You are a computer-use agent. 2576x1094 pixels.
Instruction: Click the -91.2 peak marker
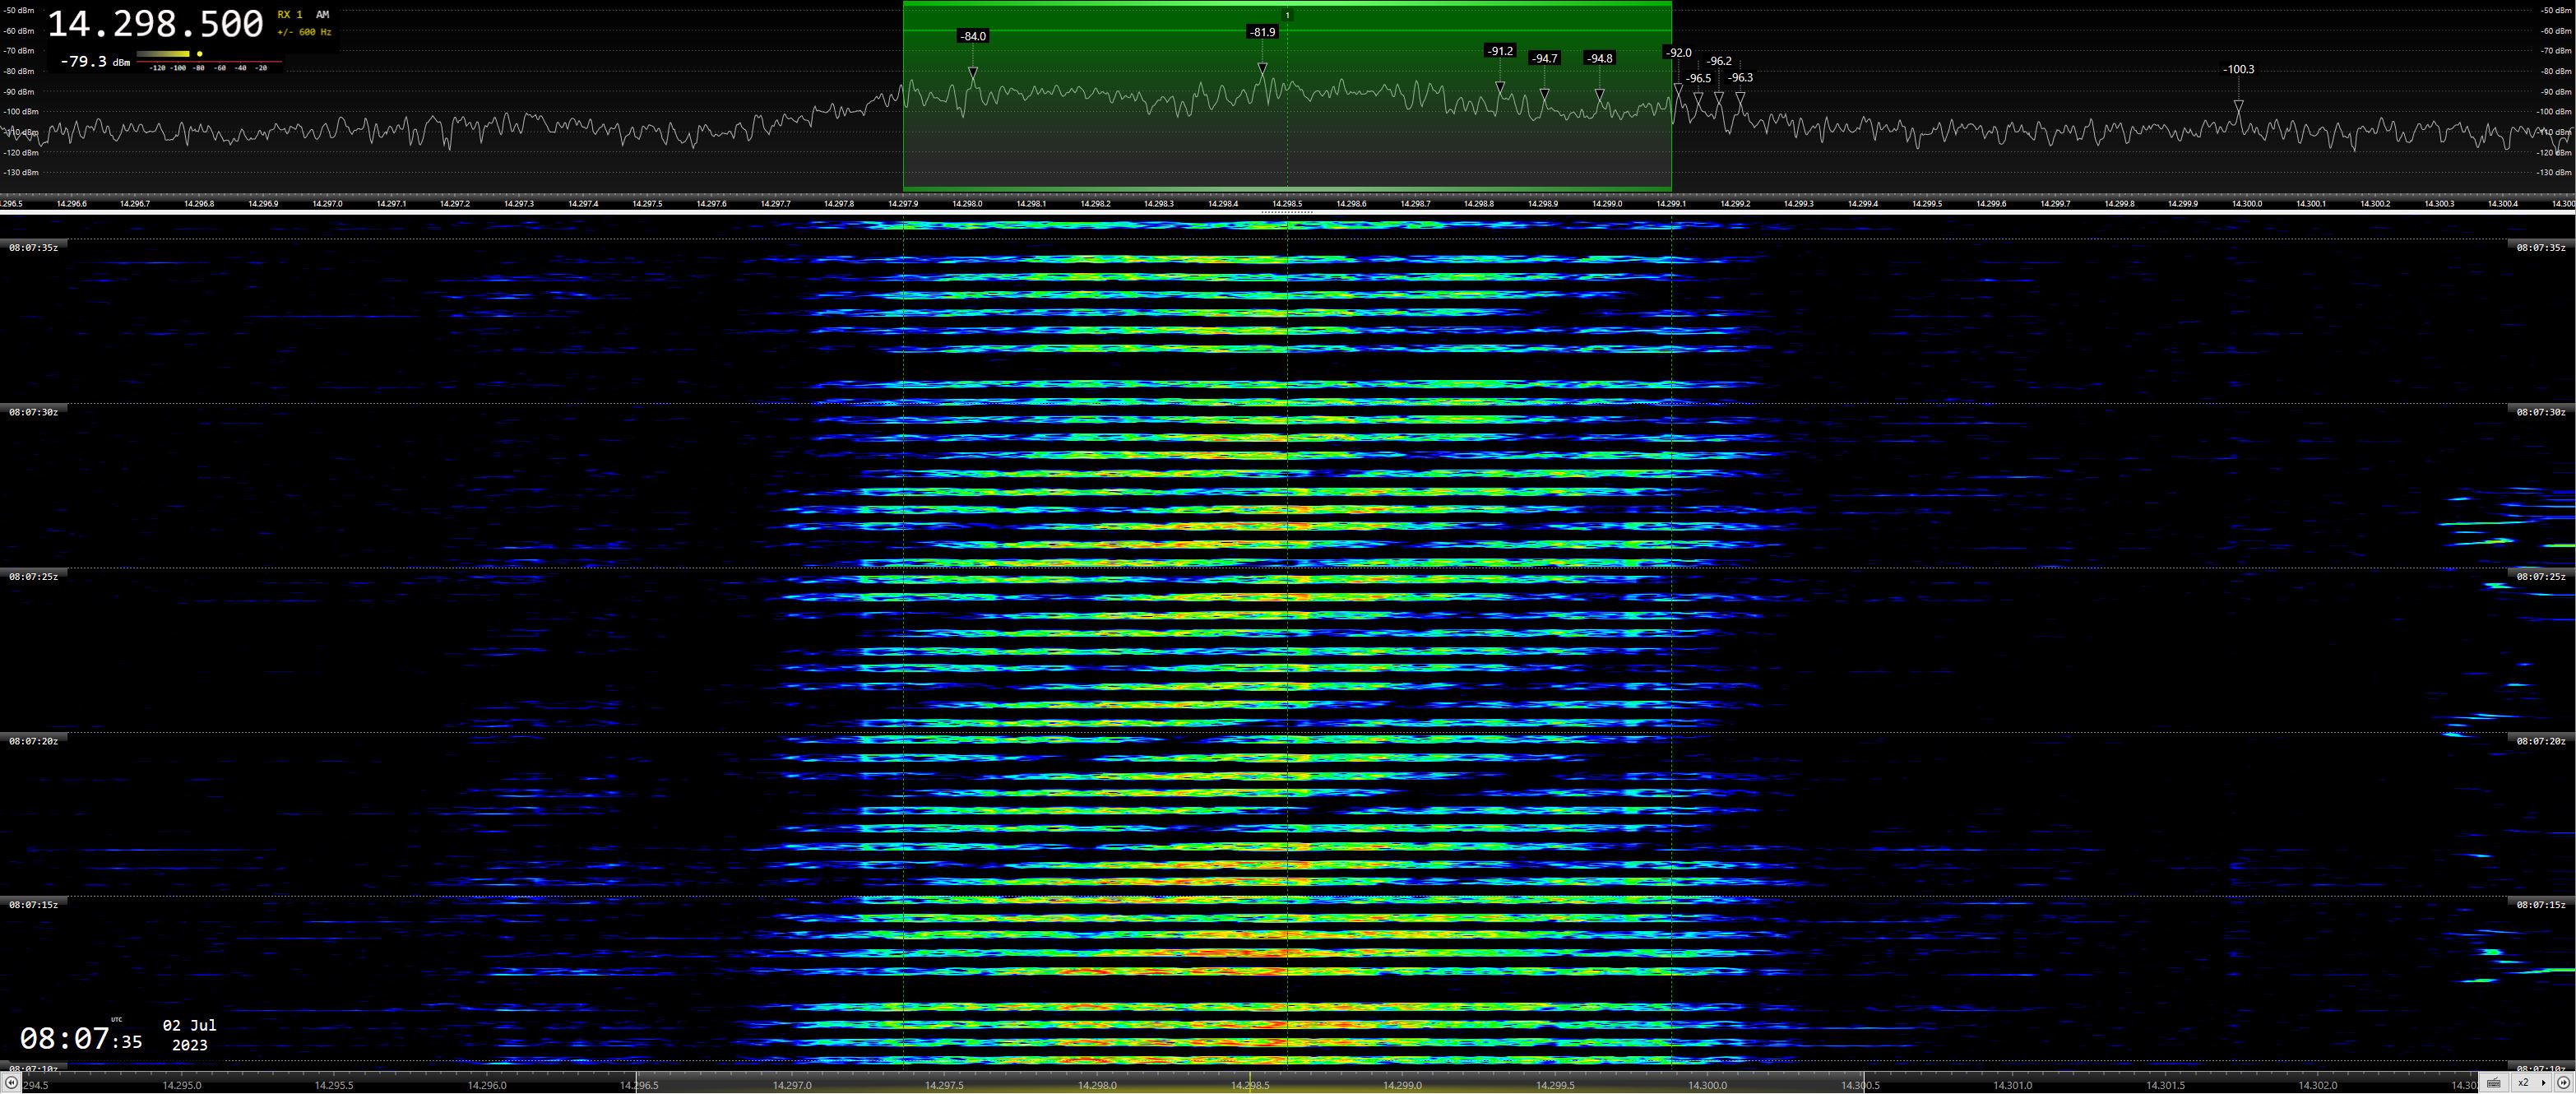click(1500, 51)
